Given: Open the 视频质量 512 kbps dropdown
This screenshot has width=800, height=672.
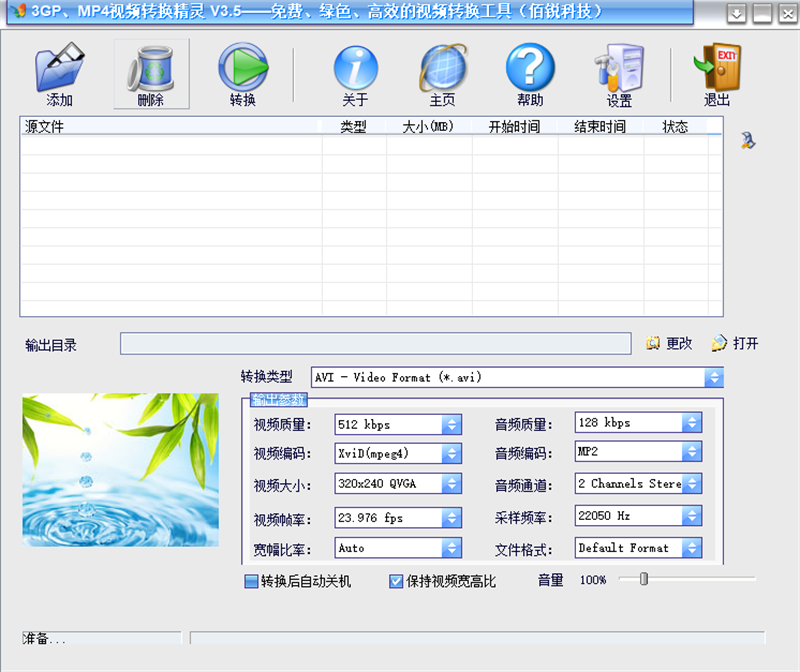Looking at the screenshot, I should click(452, 425).
